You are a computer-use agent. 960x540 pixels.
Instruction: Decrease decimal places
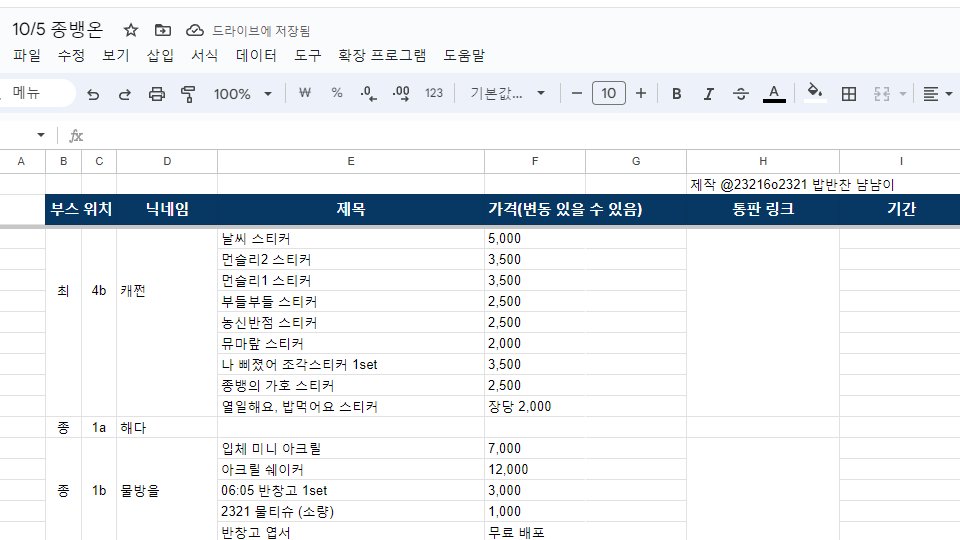tap(369, 93)
